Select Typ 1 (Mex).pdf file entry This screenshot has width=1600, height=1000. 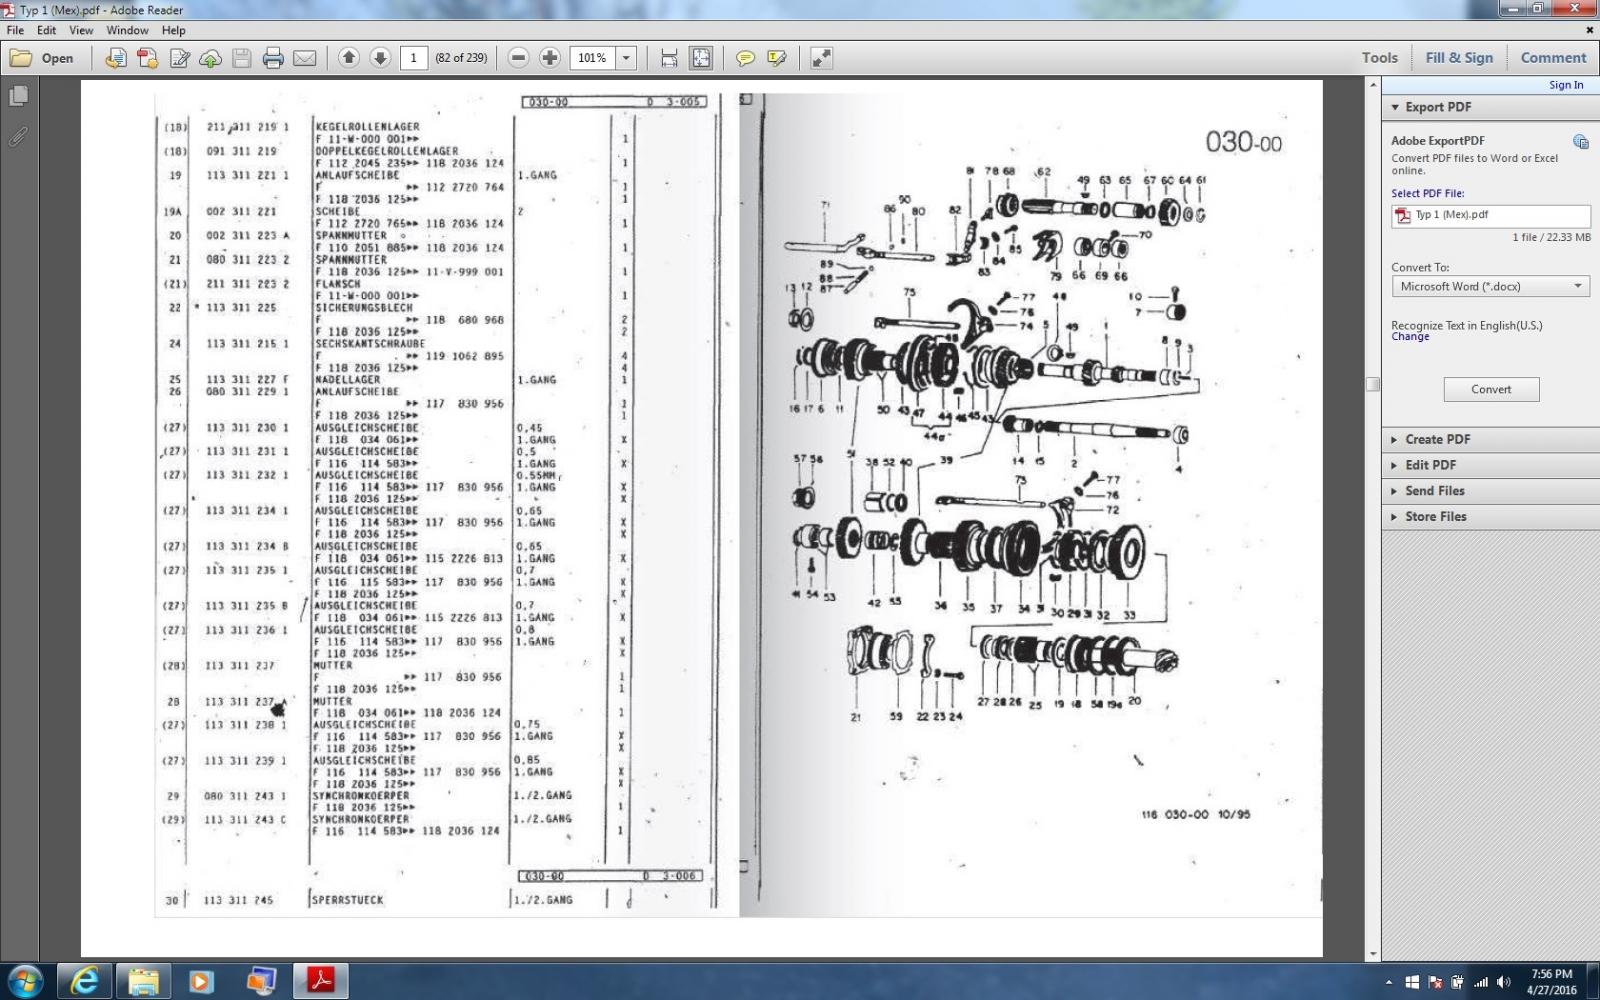(x=1490, y=215)
